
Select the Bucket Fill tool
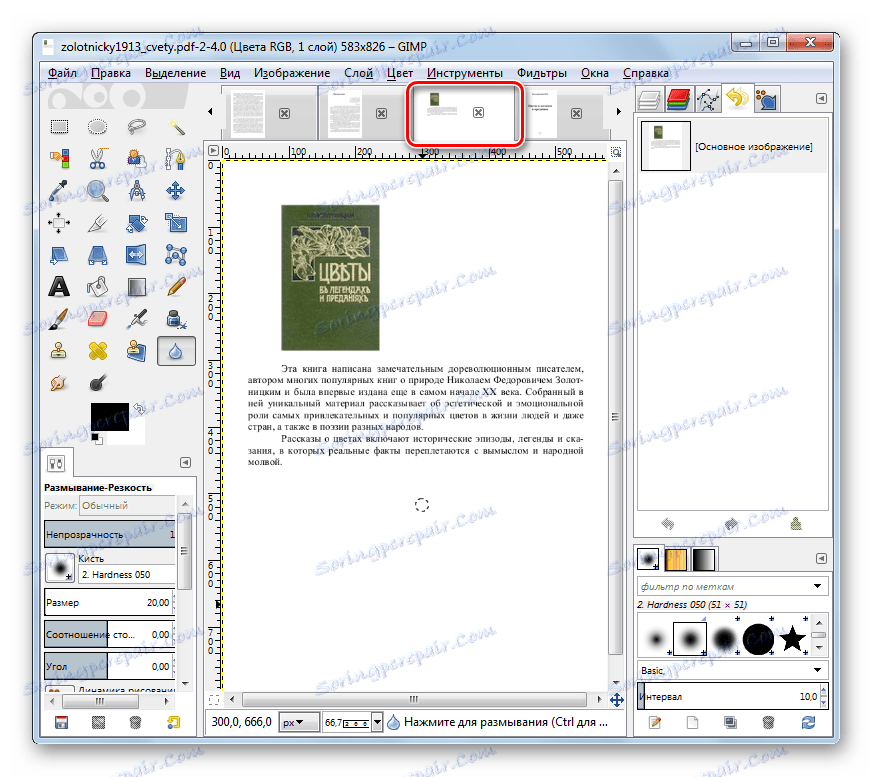[x=97, y=287]
